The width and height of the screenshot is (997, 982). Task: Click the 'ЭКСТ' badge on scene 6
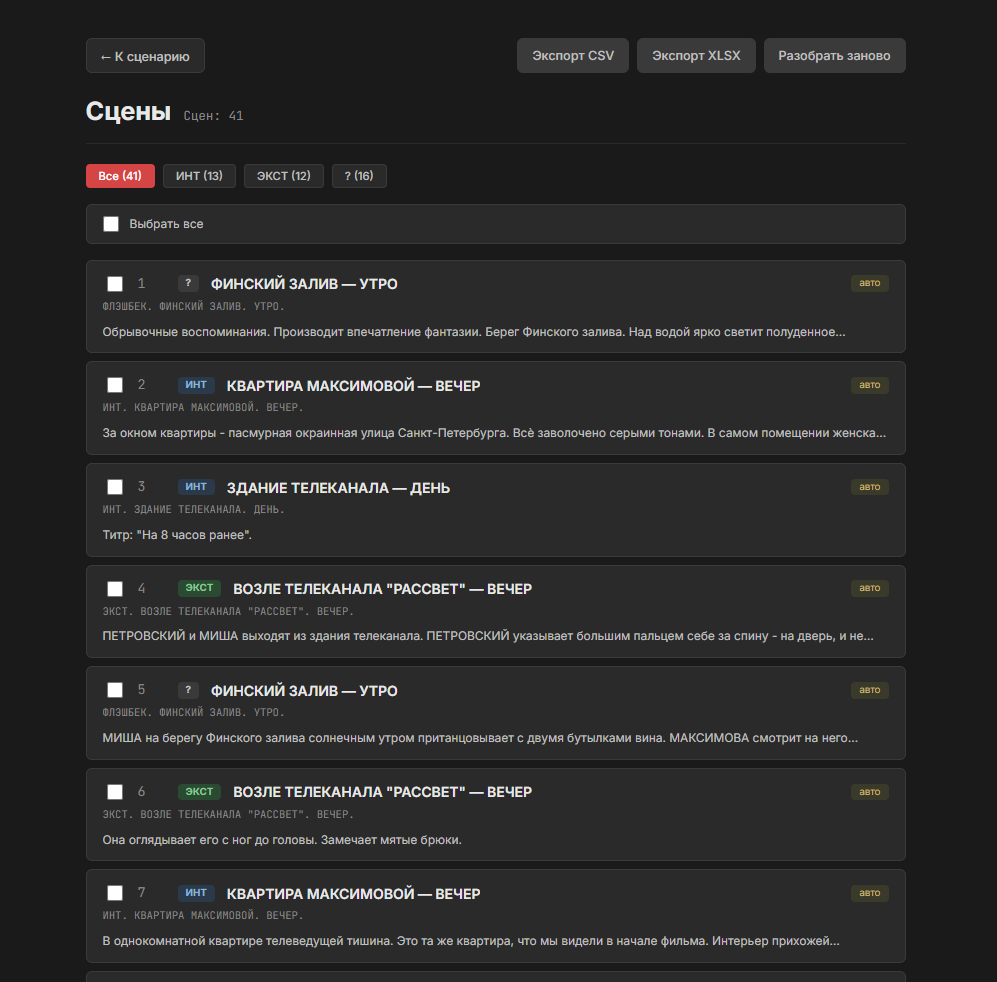point(199,791)
